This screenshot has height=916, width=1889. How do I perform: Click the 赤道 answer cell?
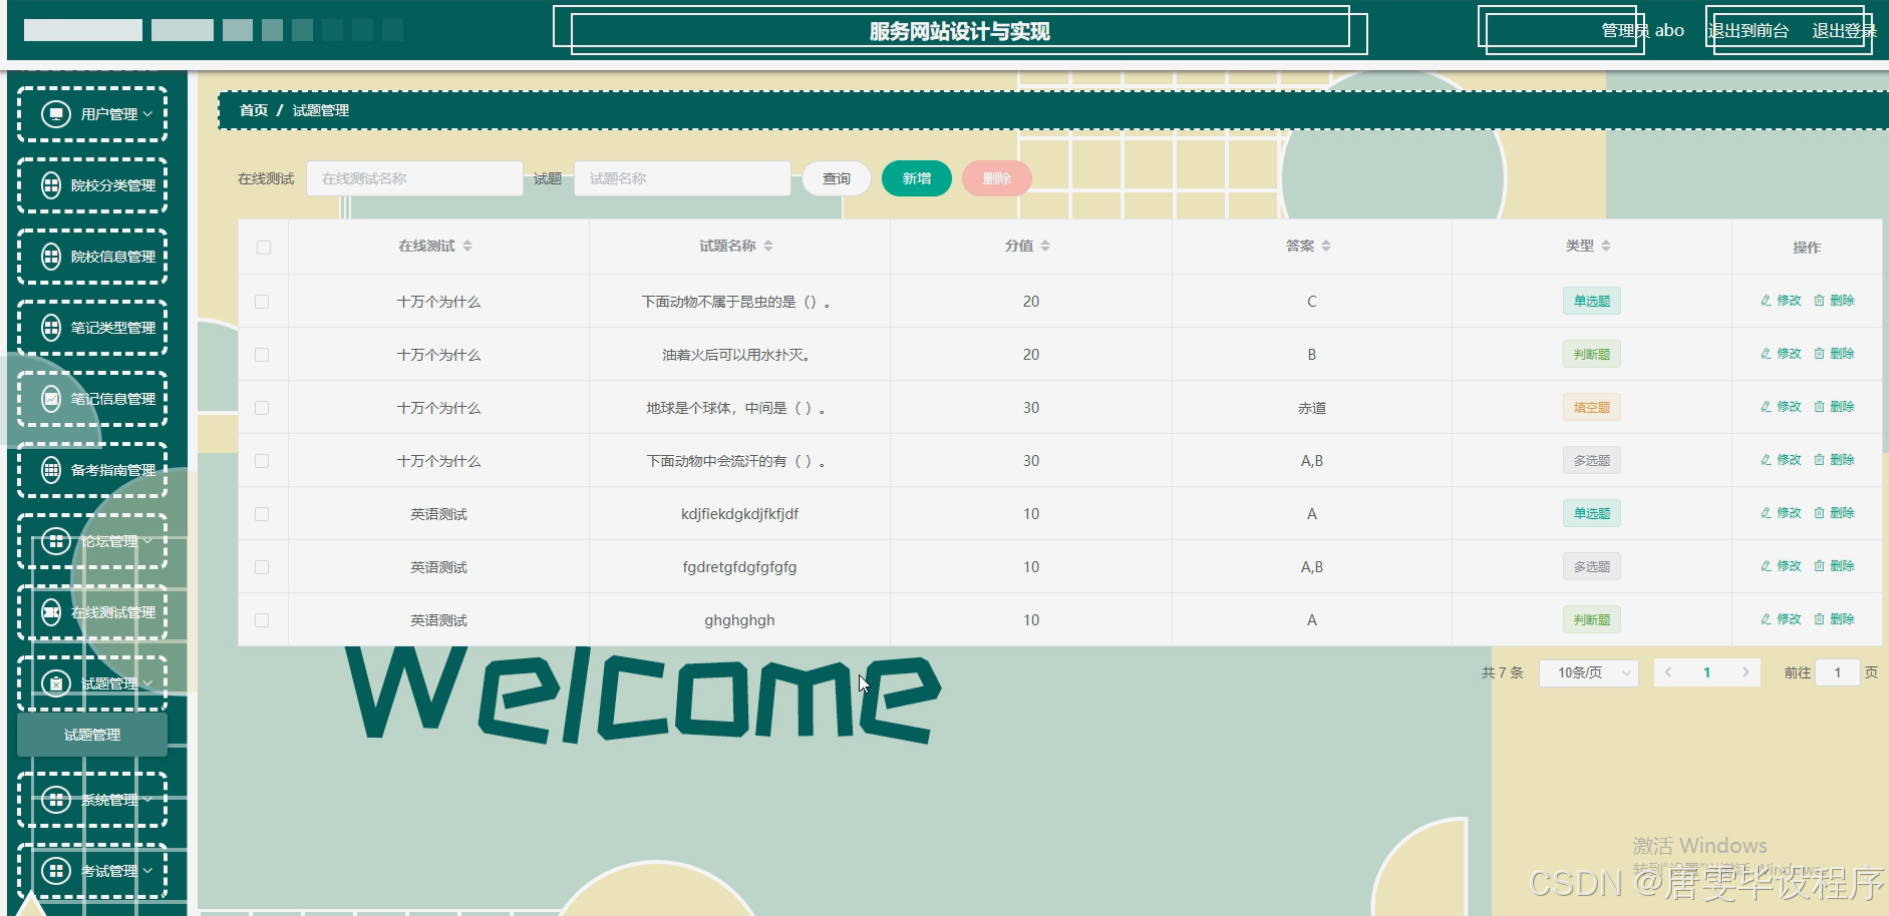tap(1312, 408)
